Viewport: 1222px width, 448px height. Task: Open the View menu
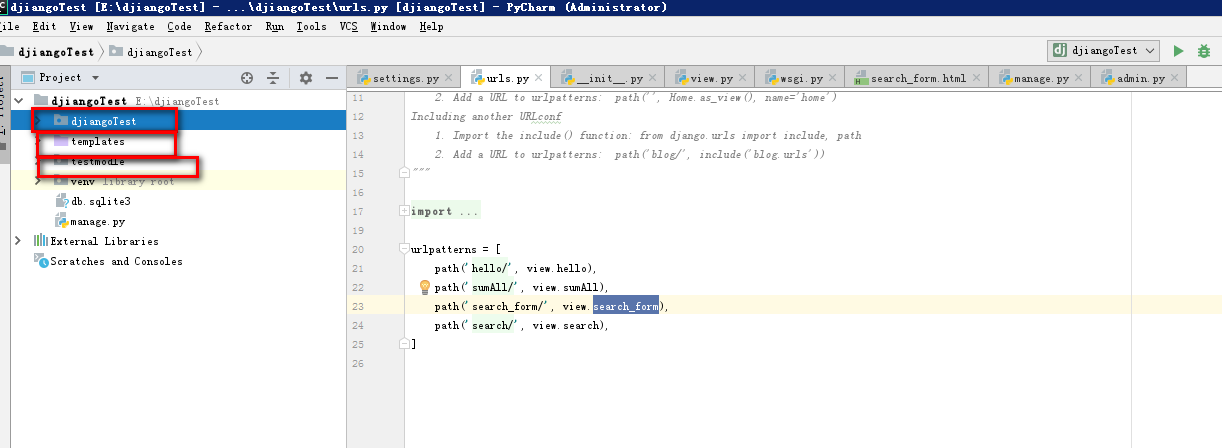click(81, 27)
